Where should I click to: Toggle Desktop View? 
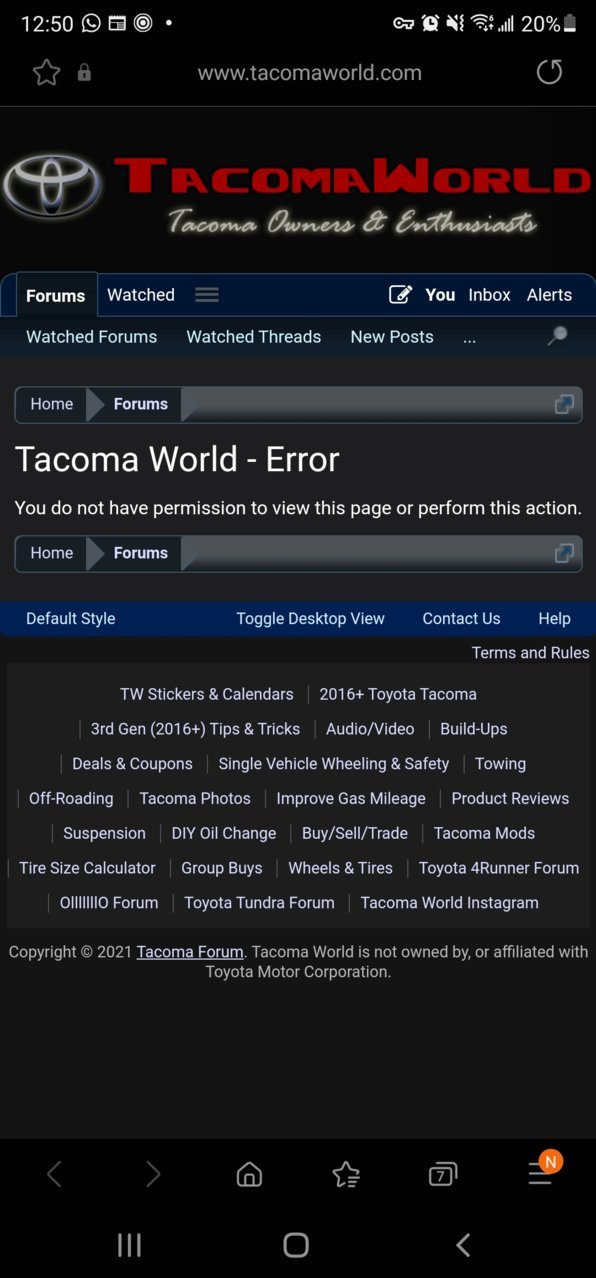pyautogui.click(x=310, y=618)
